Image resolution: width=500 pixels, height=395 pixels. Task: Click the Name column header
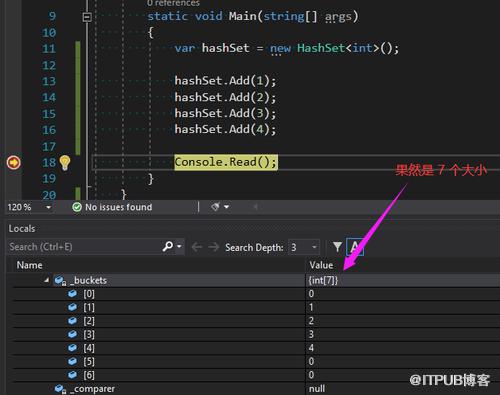(30, 265)
